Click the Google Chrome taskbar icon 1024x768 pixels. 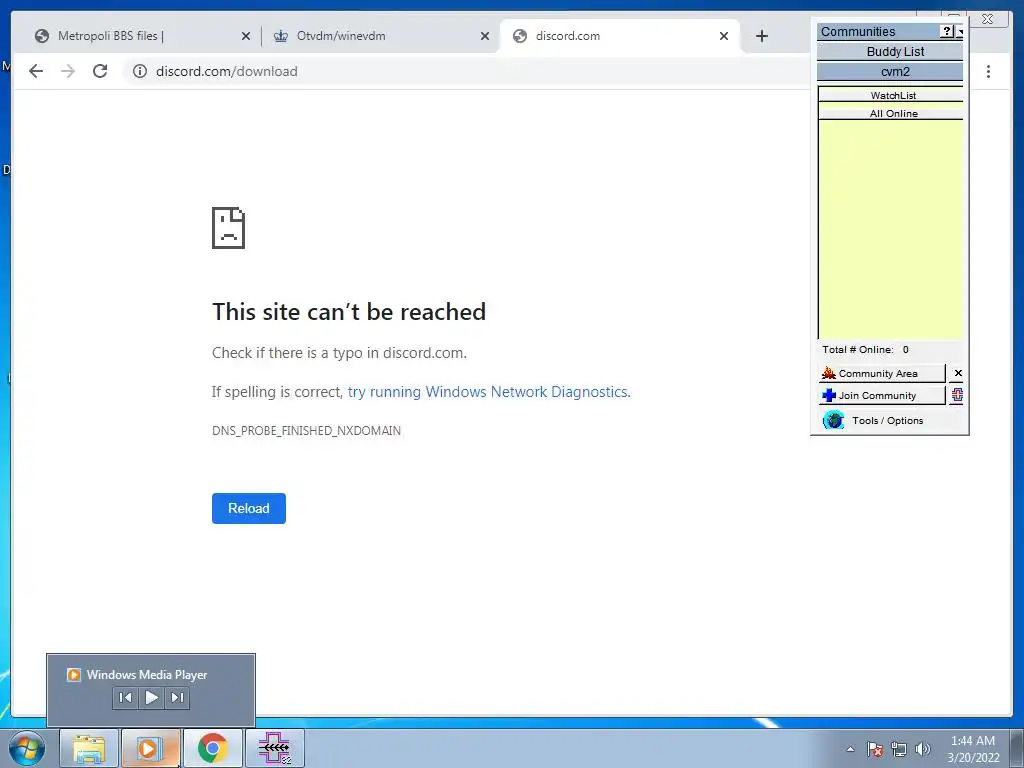click(212, 748)
